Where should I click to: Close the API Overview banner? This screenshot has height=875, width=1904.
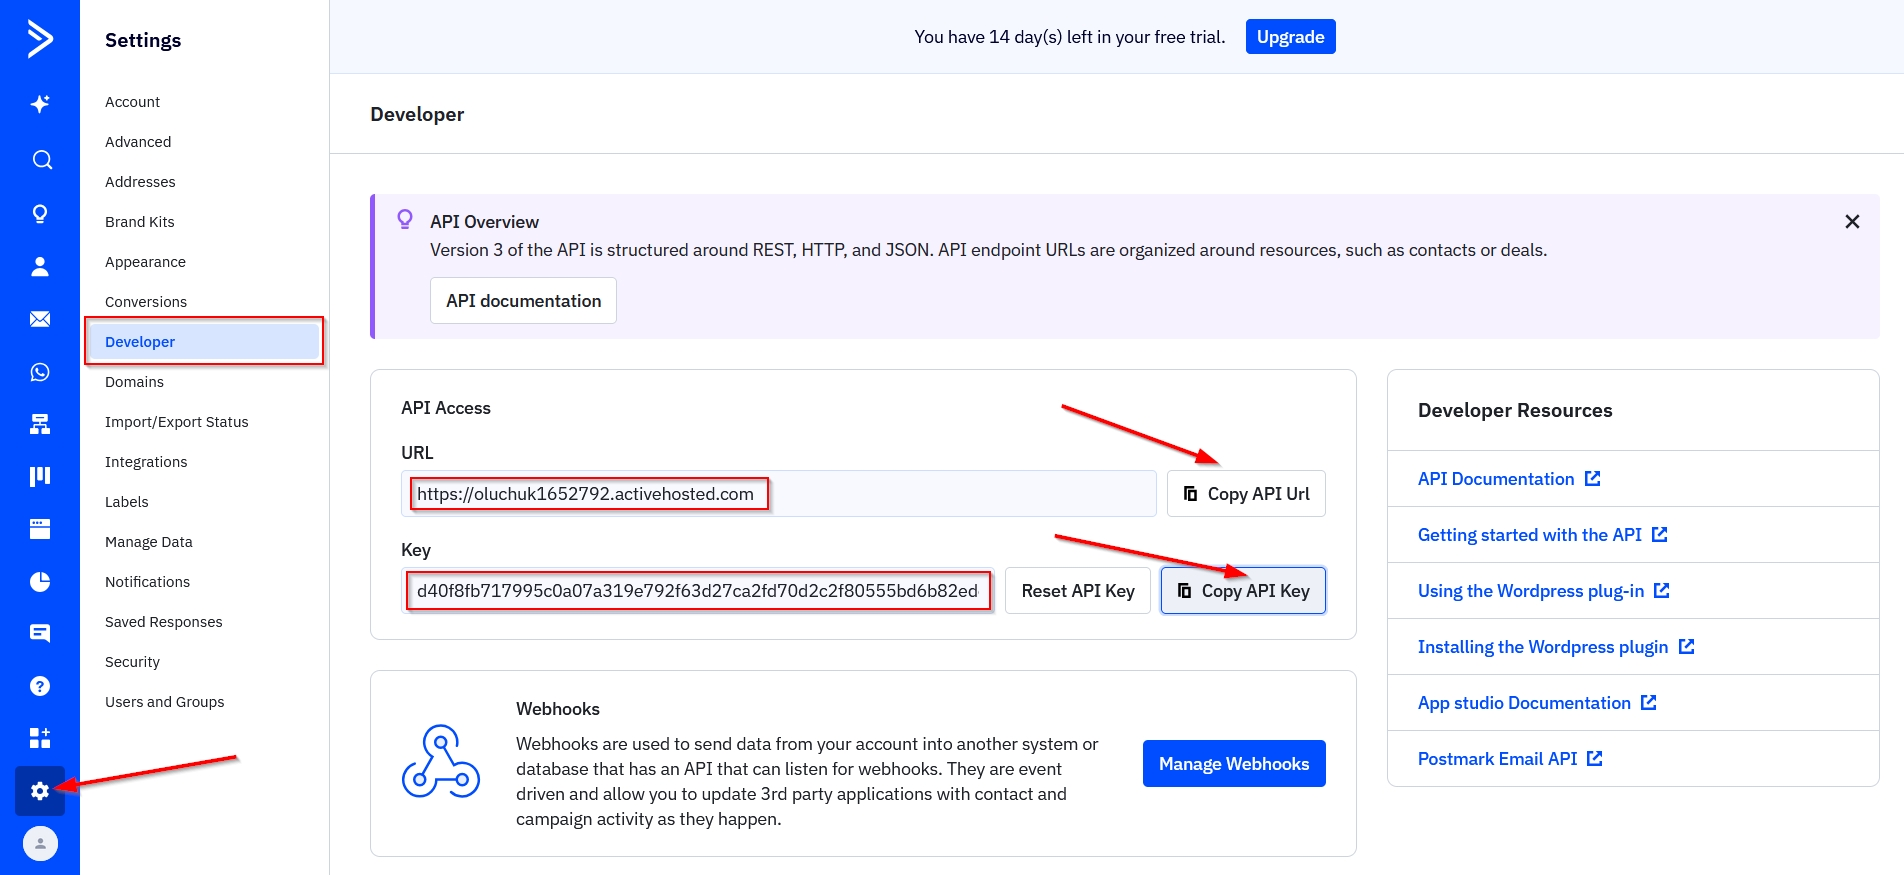coord(1852,222)
